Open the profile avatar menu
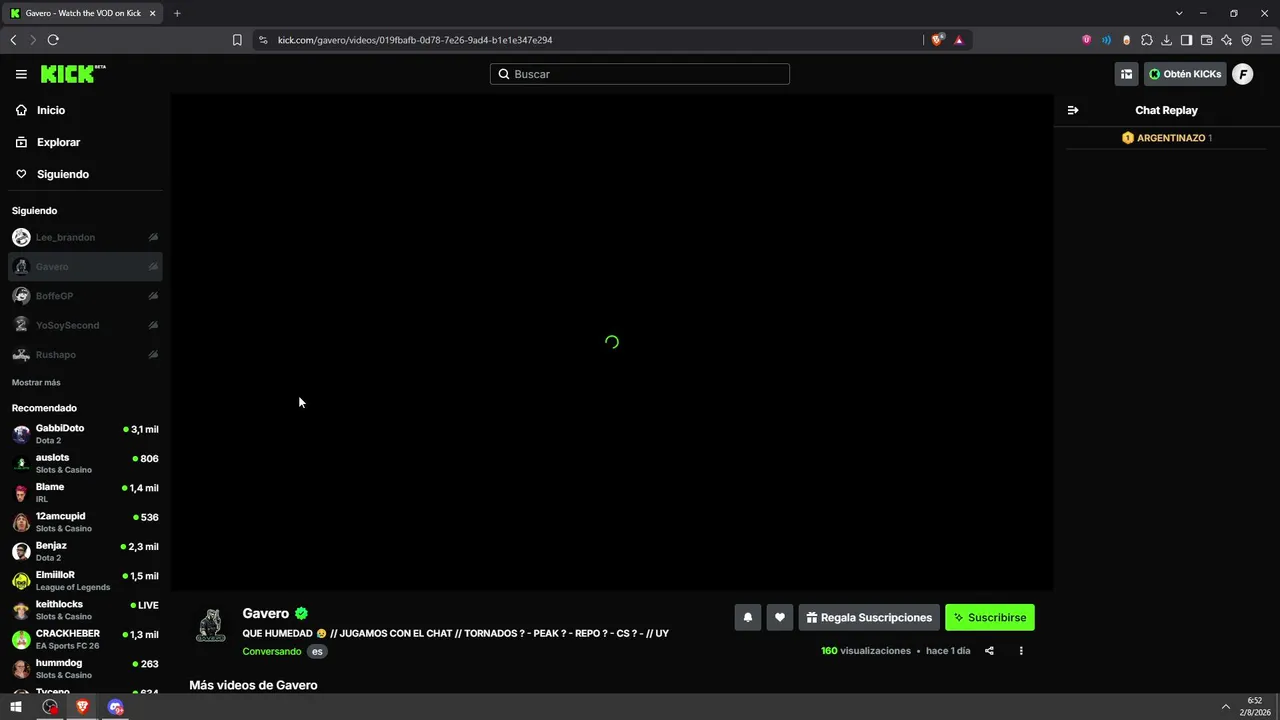The width and height of the screenshot is (1280, 720). click(1242, 74)
